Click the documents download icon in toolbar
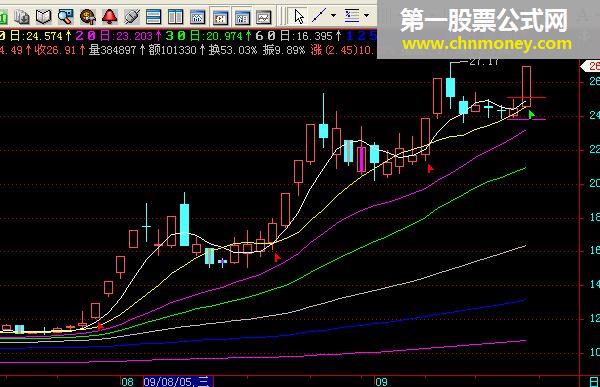 [22, 17]
